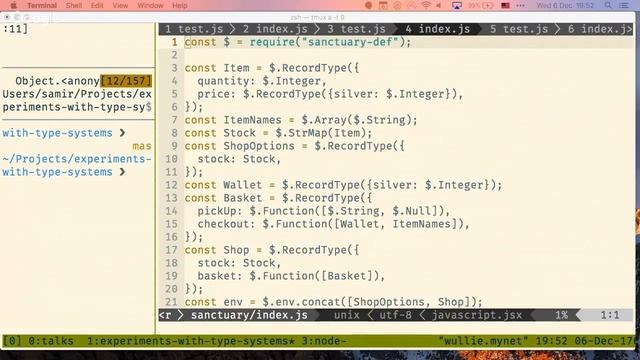The width and height of the screenshot is (640, 360).
Task: Click the ~/Projects/experiments- path prompt
Action: (x=77, y=159)
